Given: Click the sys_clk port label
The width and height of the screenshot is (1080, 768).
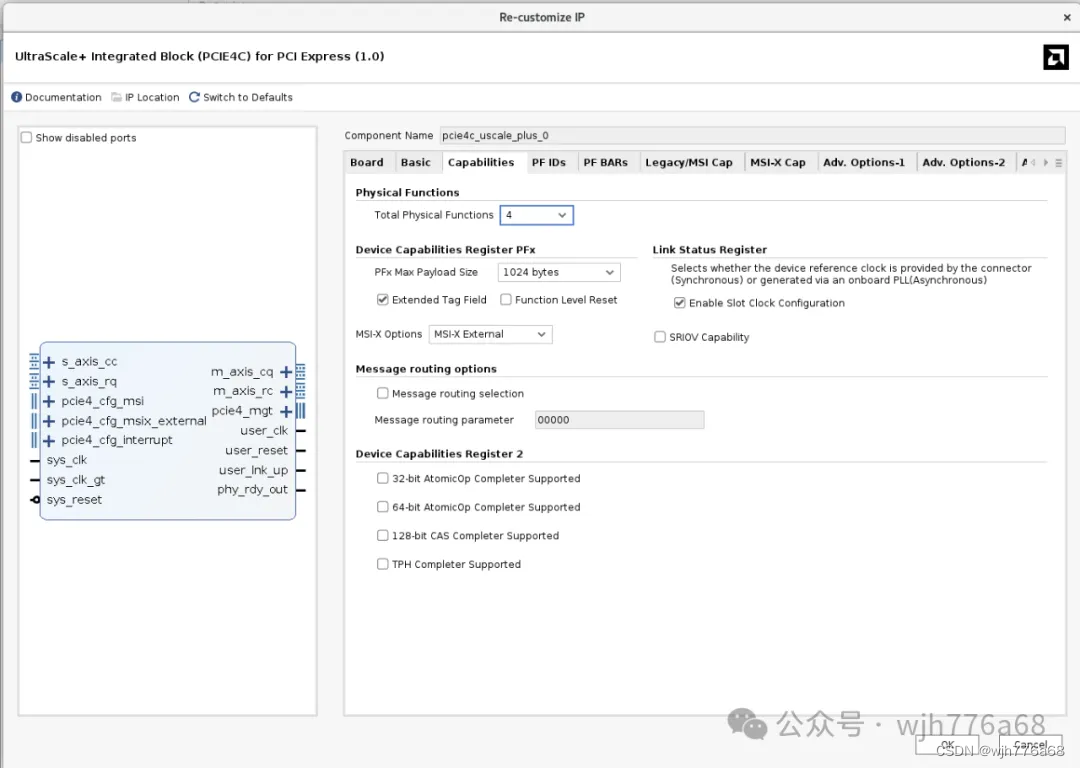Looking at the screenshot, I should tap(67, 460).
